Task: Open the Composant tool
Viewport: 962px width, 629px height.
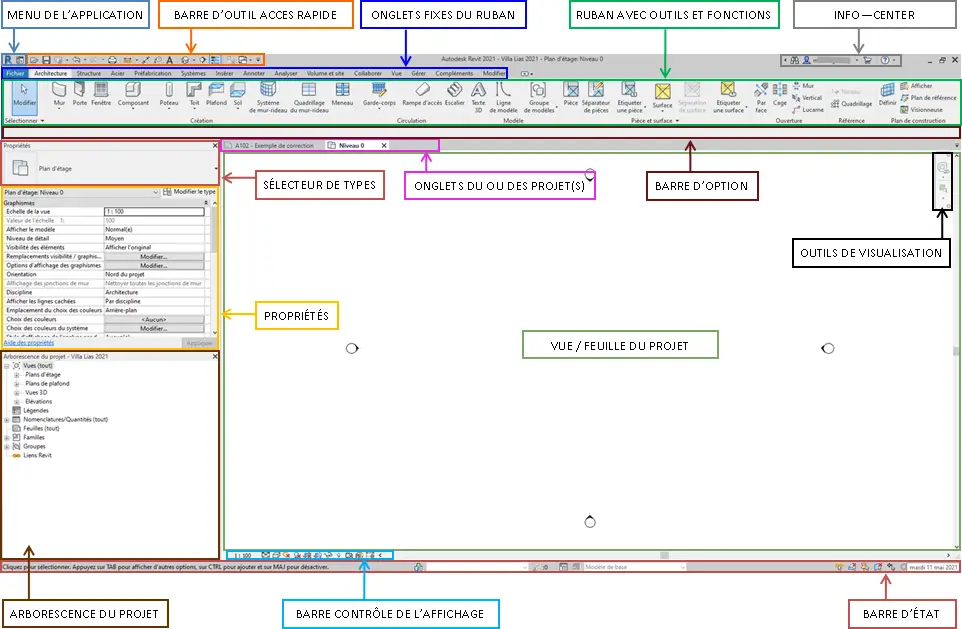Action: pos(133,96)
